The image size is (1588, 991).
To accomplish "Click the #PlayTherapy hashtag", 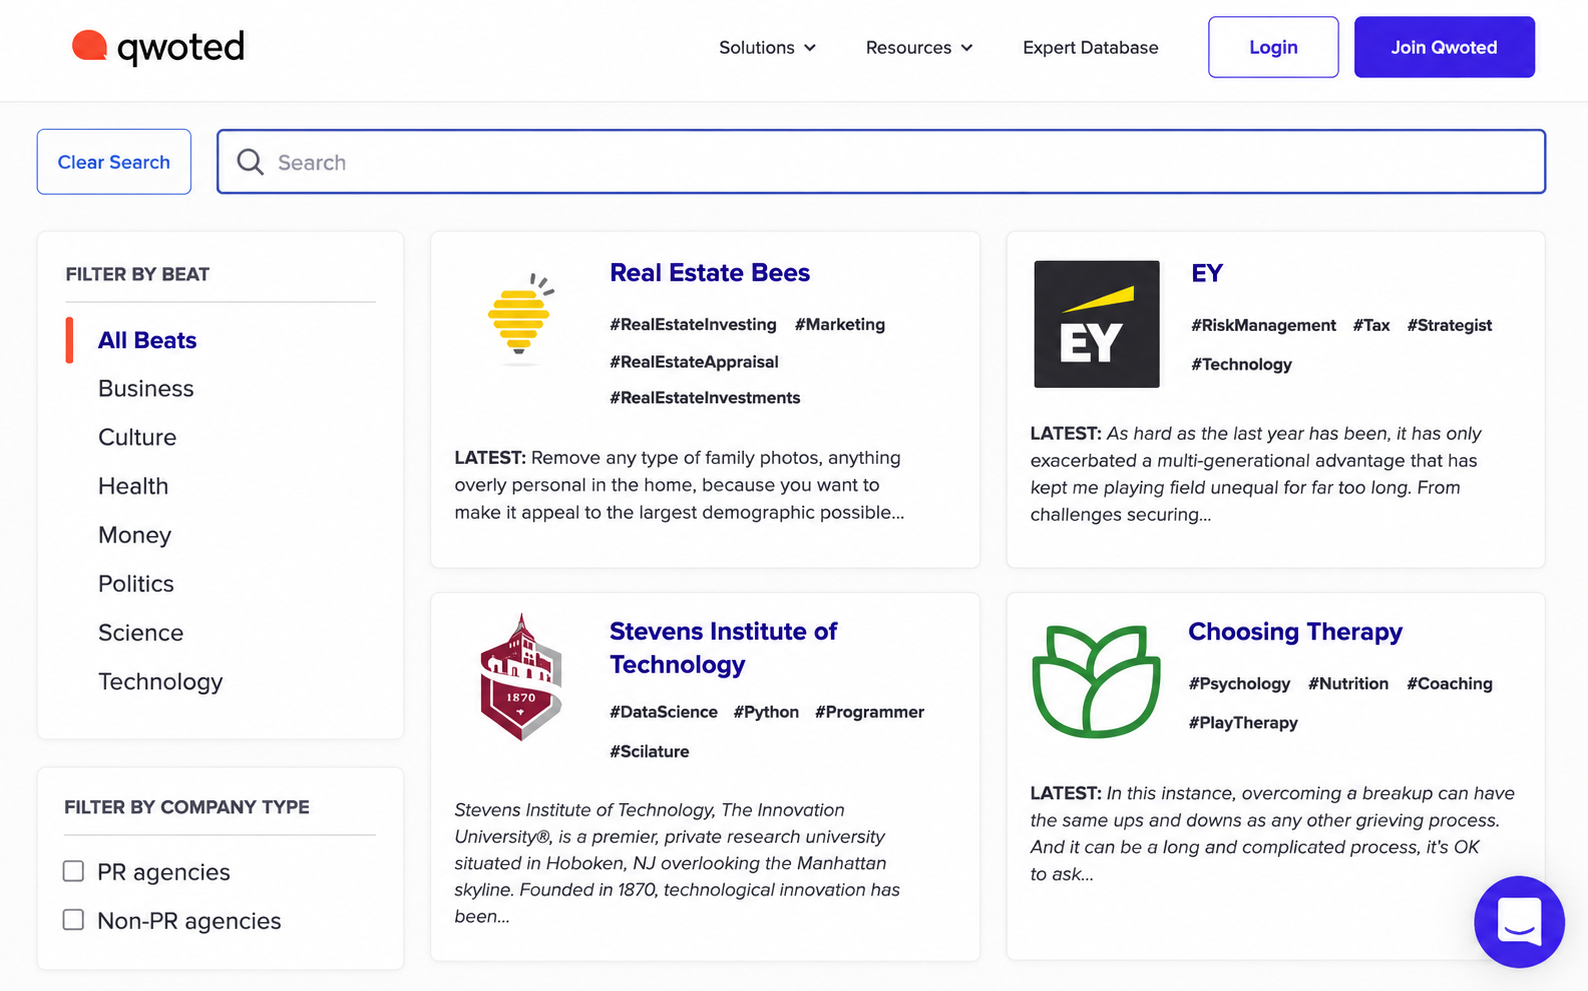I will pos(1243,723).
